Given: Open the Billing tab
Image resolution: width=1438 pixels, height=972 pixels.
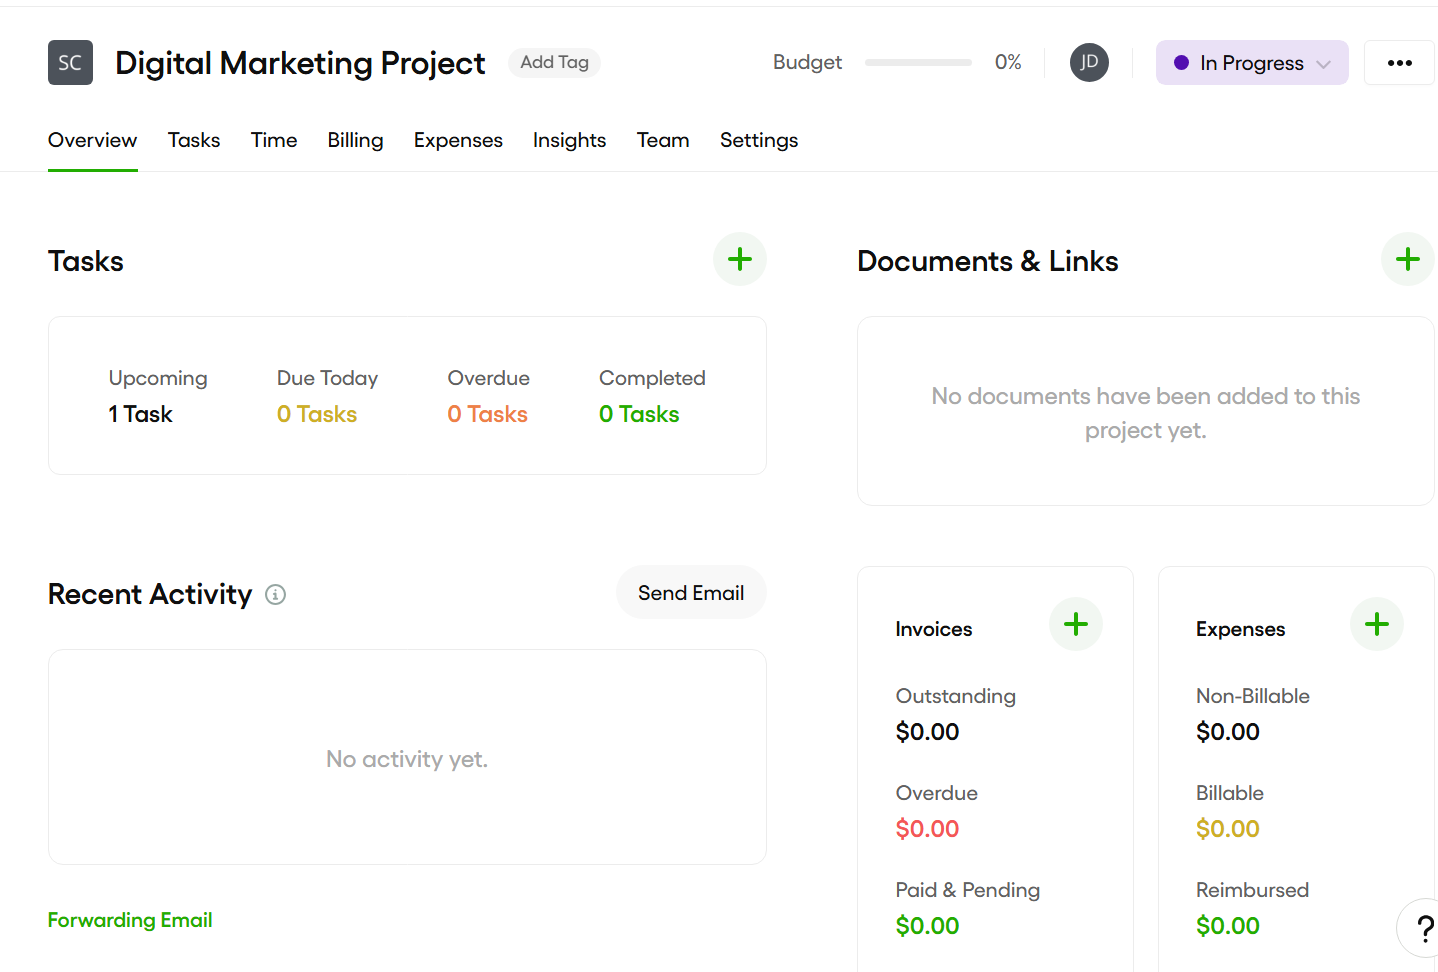Looking at the screenshot, I should (355, 141).
